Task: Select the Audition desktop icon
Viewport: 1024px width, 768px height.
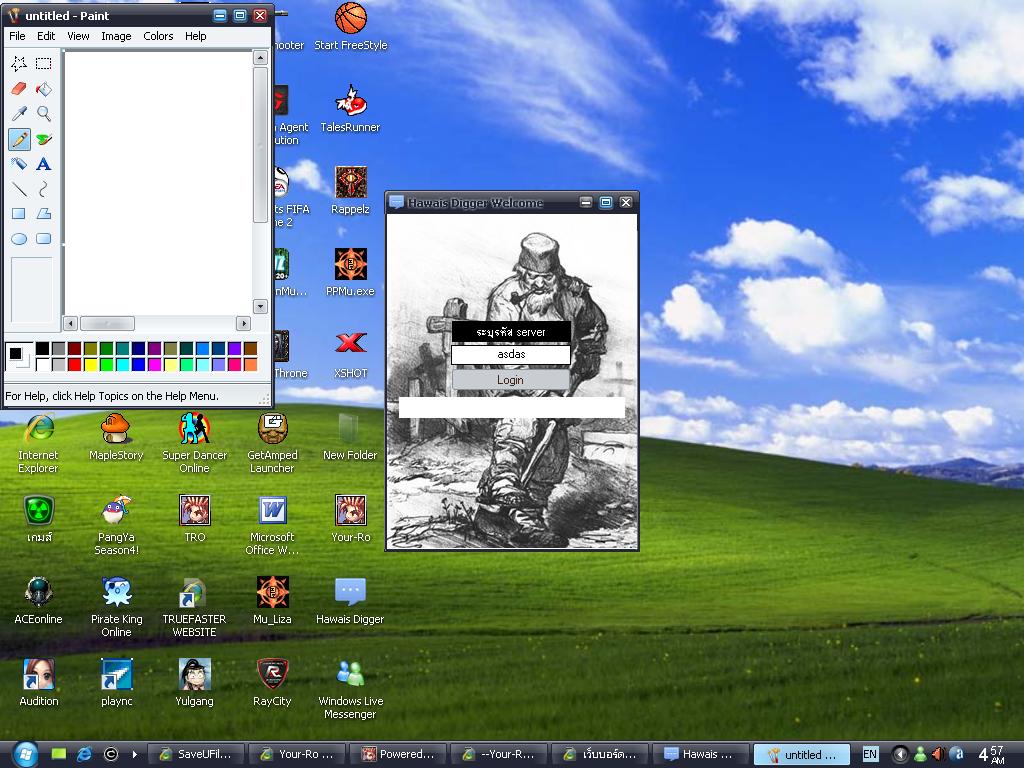Action: point(39,683)
